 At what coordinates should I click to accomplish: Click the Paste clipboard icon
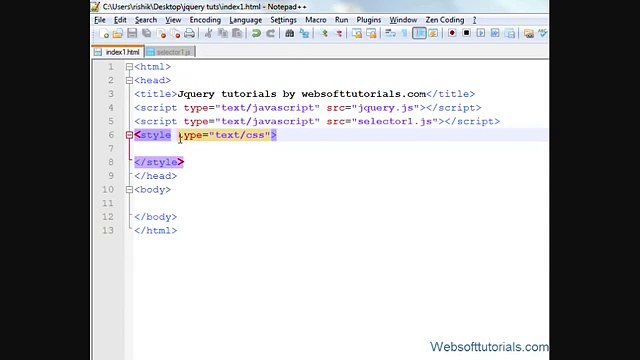click(237, 33)
